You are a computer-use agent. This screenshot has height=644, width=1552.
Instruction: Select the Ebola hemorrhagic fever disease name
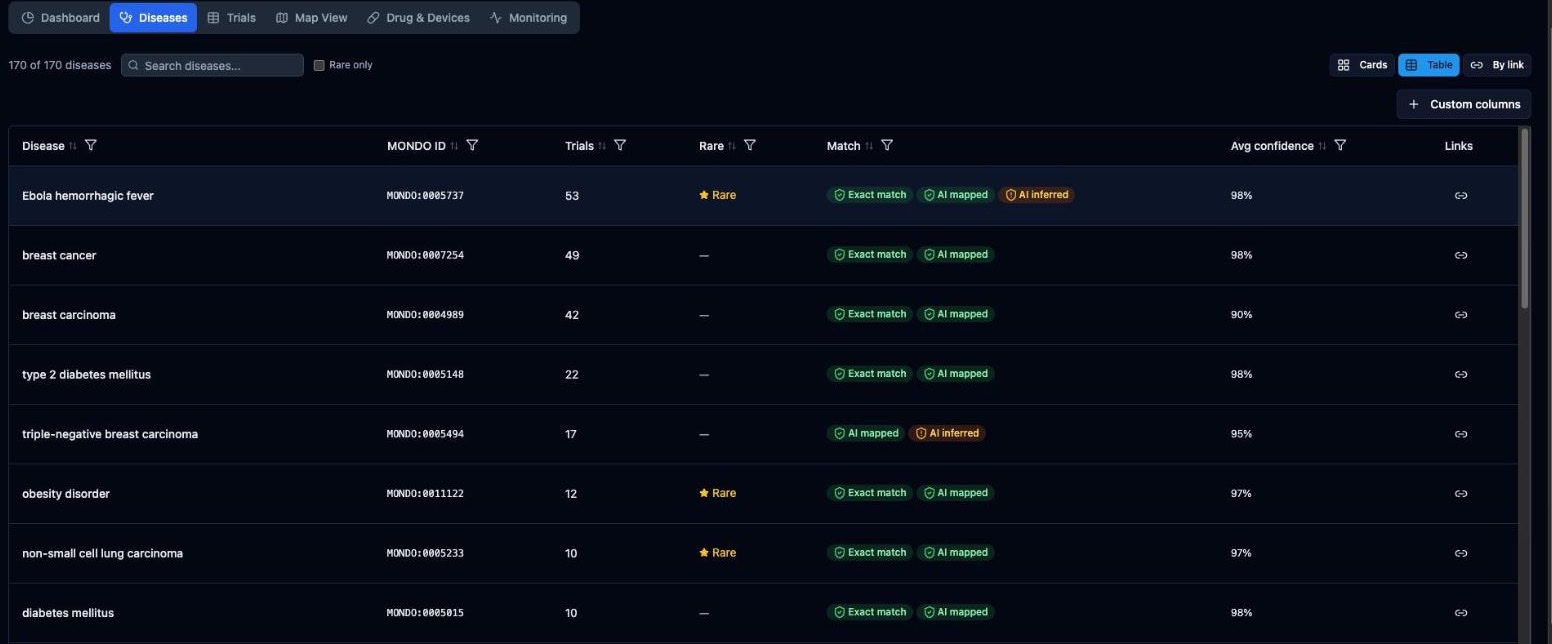coord(88,196)
